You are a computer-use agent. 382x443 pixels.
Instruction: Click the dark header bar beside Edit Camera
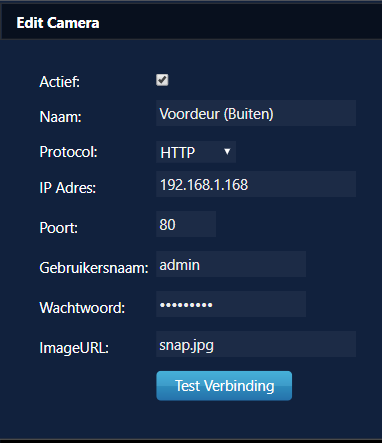240,22
